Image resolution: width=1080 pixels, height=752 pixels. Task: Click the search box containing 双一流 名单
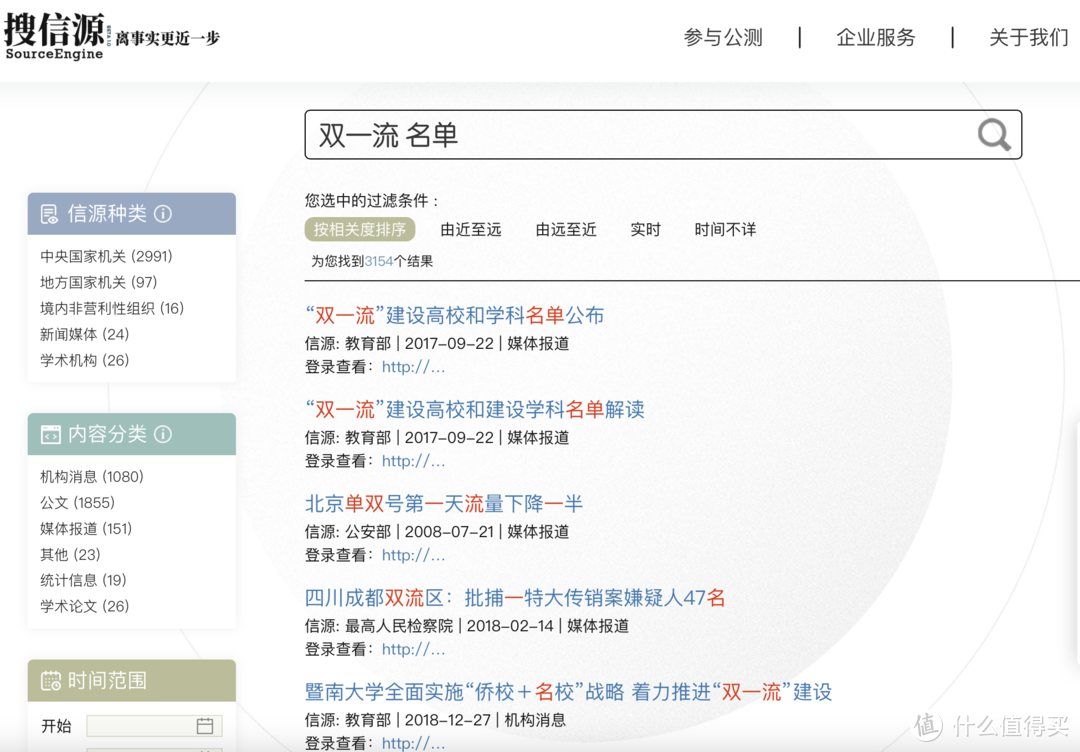[663, 135]
